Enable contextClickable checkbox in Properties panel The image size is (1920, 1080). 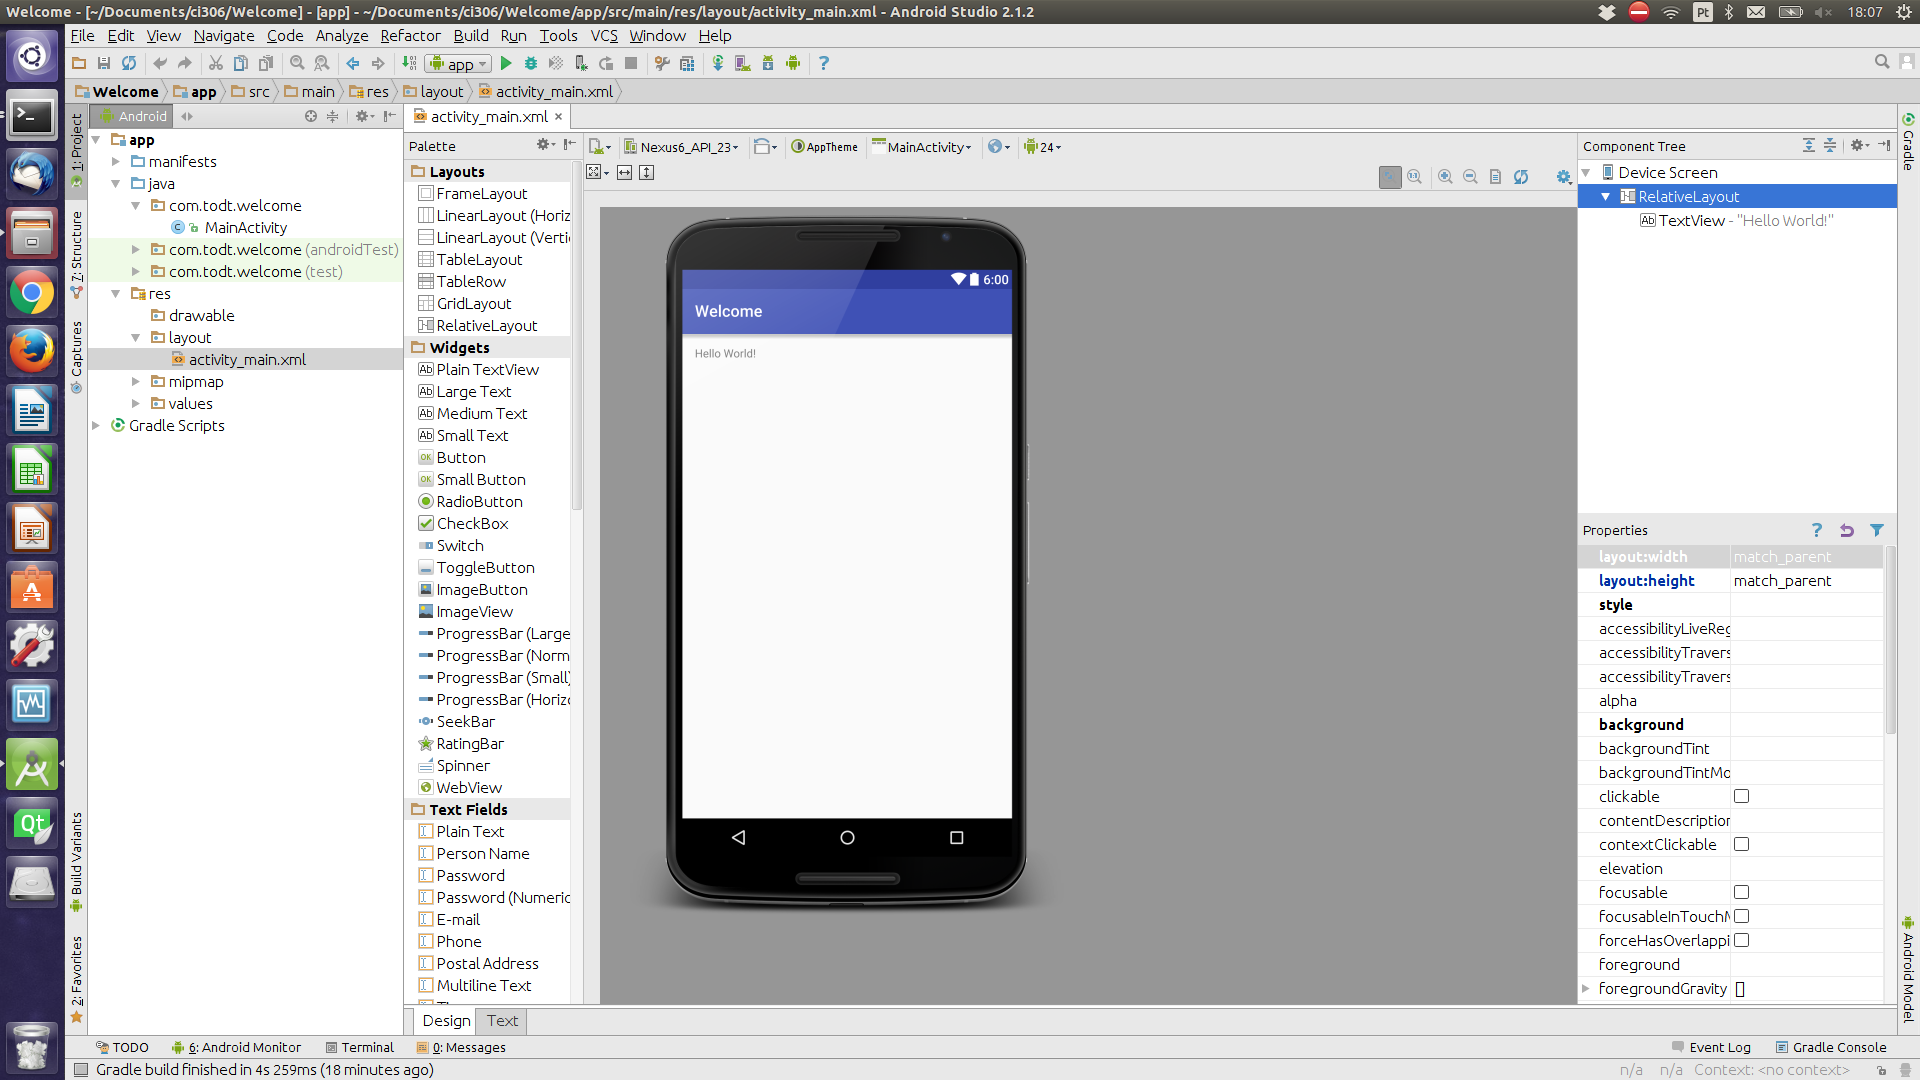click(1742, 844)
